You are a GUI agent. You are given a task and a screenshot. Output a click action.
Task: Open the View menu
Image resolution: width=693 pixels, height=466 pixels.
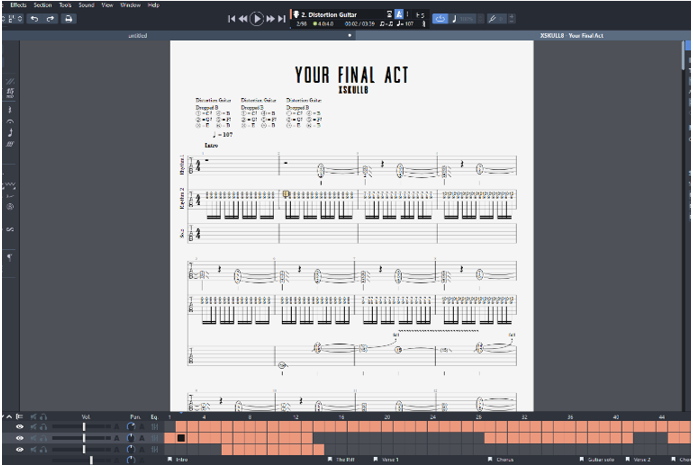tap(107, 5)
